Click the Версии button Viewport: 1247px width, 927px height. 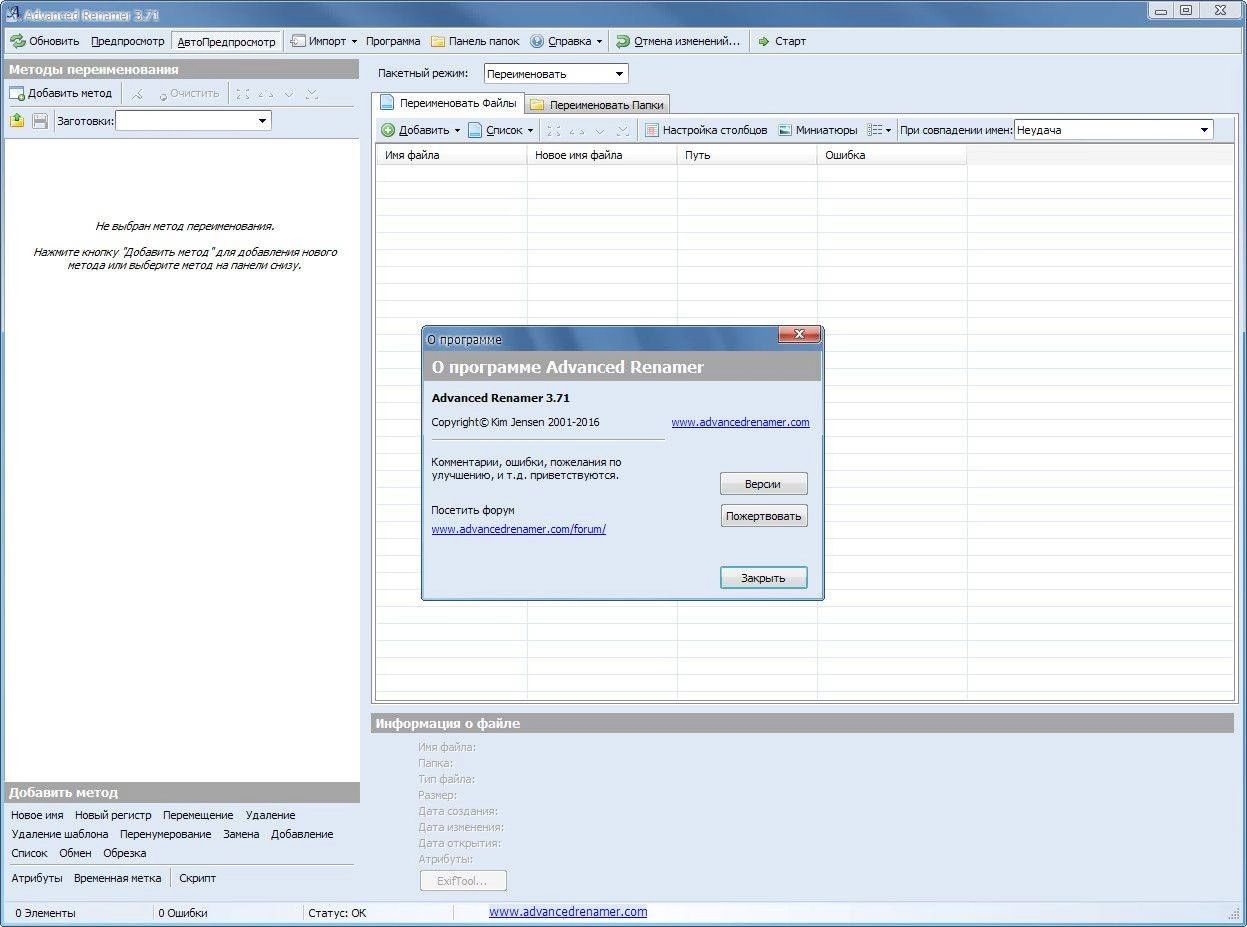763,484
